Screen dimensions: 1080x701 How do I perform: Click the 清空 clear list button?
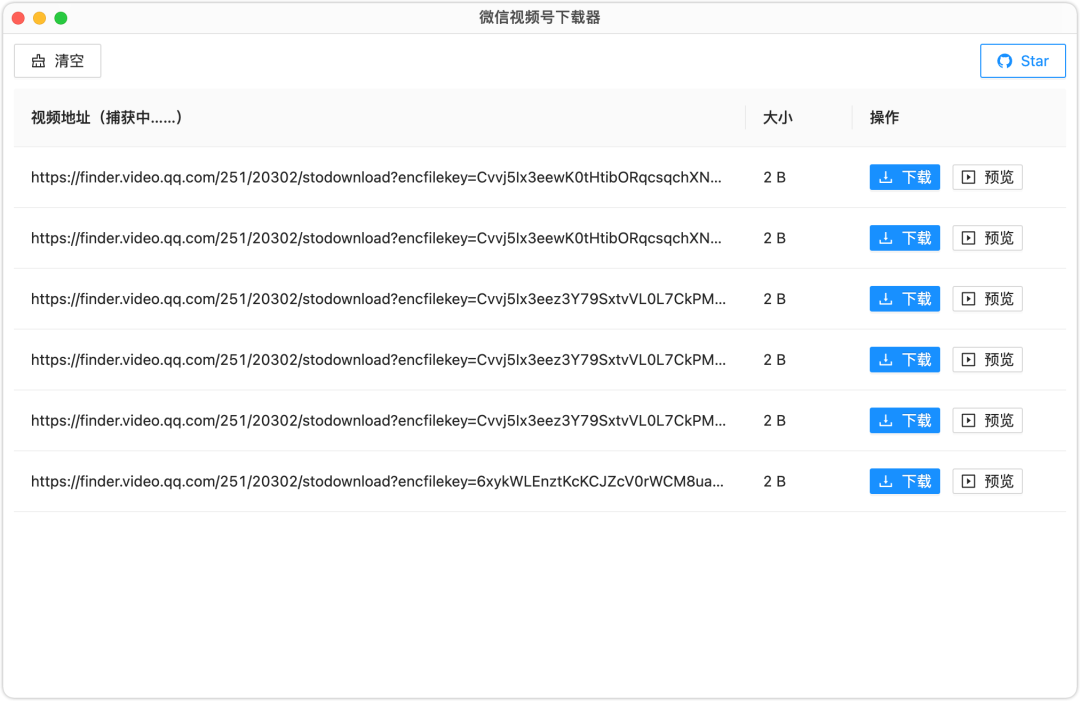pyautogui.click(x=58, y=61)
